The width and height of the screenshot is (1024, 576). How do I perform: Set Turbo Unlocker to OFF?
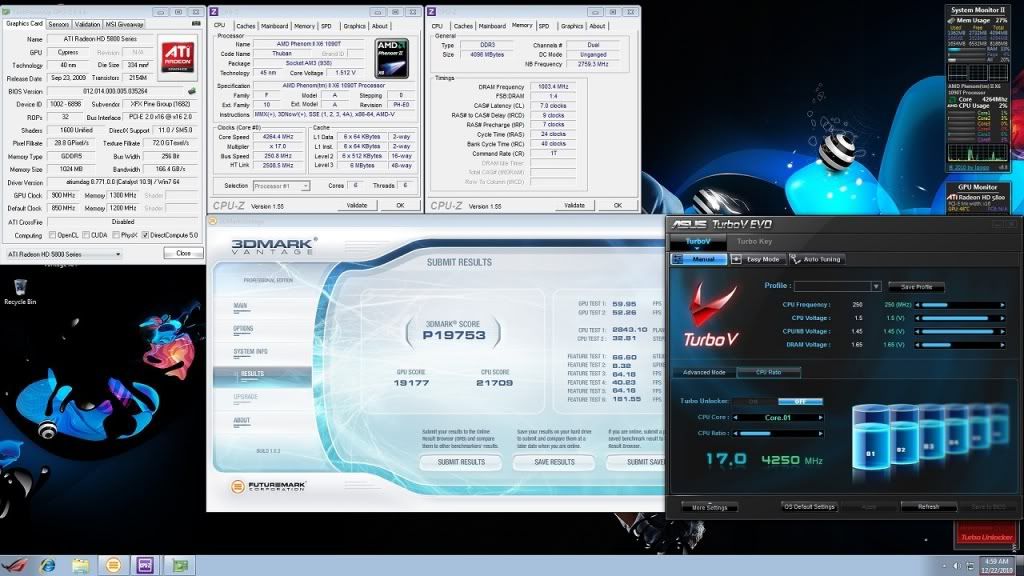coord(800,402)
